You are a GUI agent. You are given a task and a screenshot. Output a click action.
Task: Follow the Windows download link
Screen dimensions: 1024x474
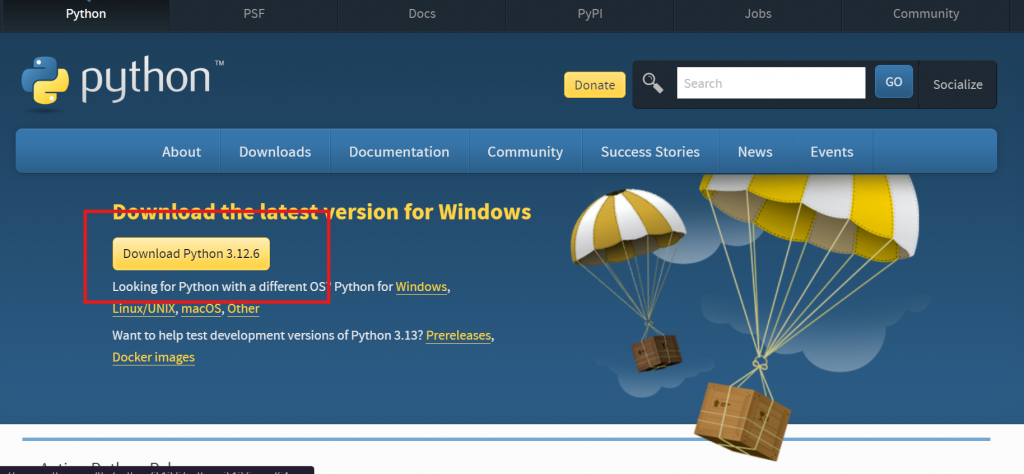(421, 287)
